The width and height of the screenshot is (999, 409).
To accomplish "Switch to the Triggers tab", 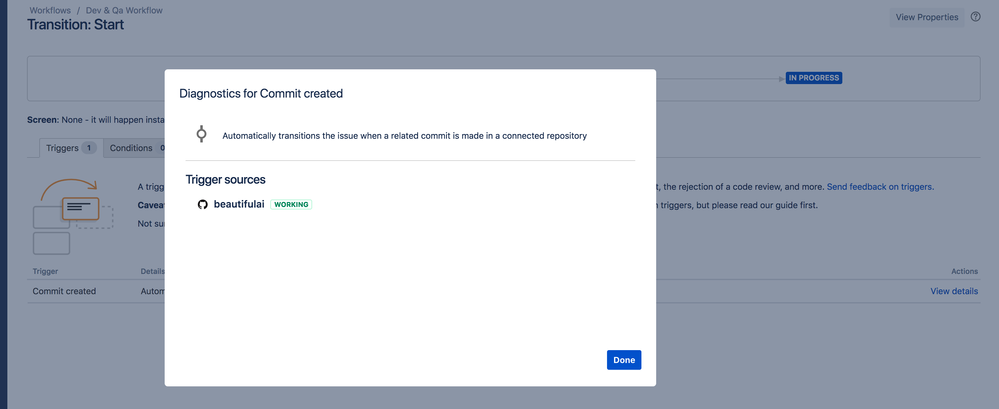I will tap(71, 148).
